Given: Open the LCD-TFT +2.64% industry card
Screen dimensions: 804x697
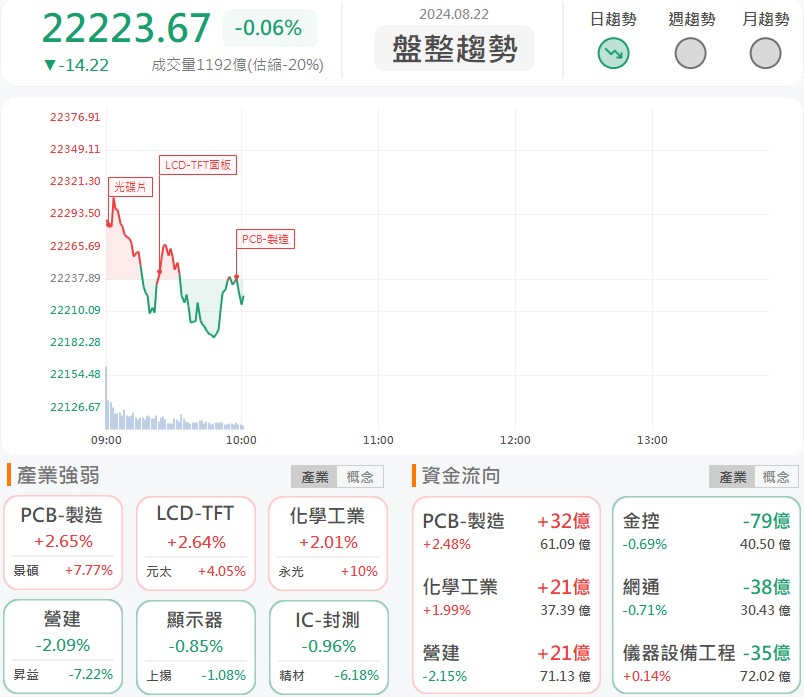Looking at the screenshot, I should click(195, 543).
